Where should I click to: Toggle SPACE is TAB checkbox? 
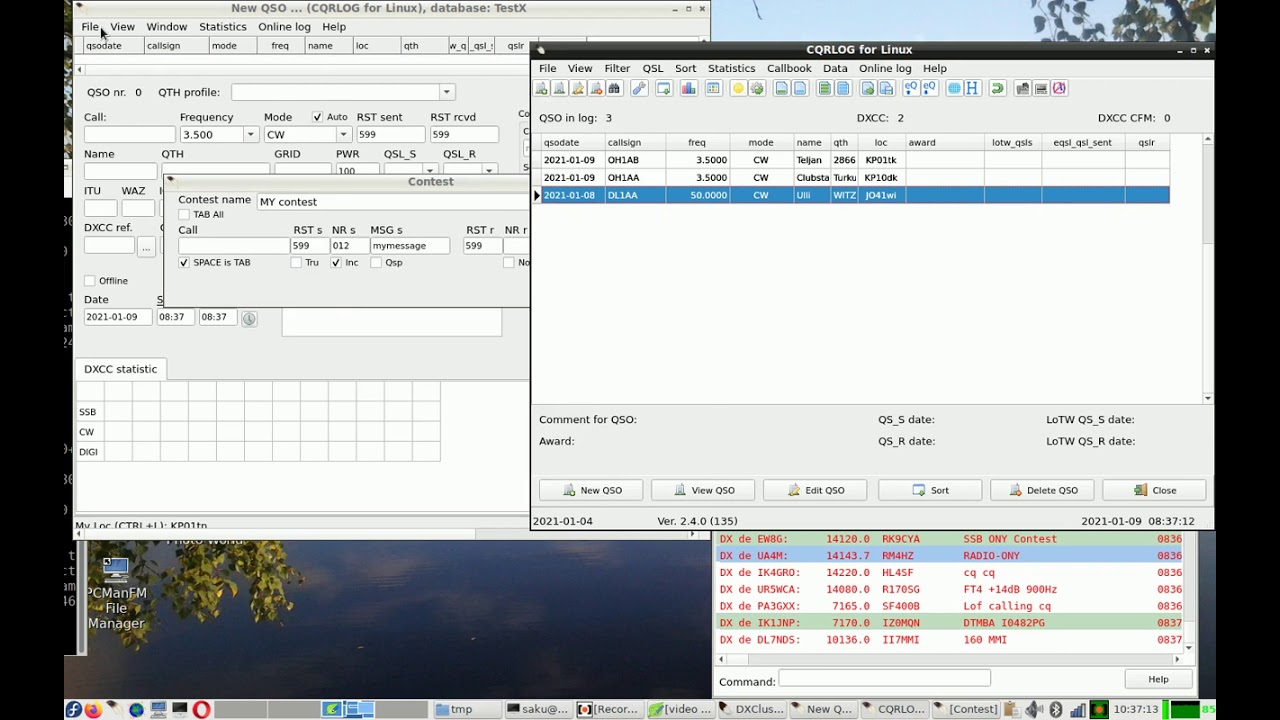[184, 263]
